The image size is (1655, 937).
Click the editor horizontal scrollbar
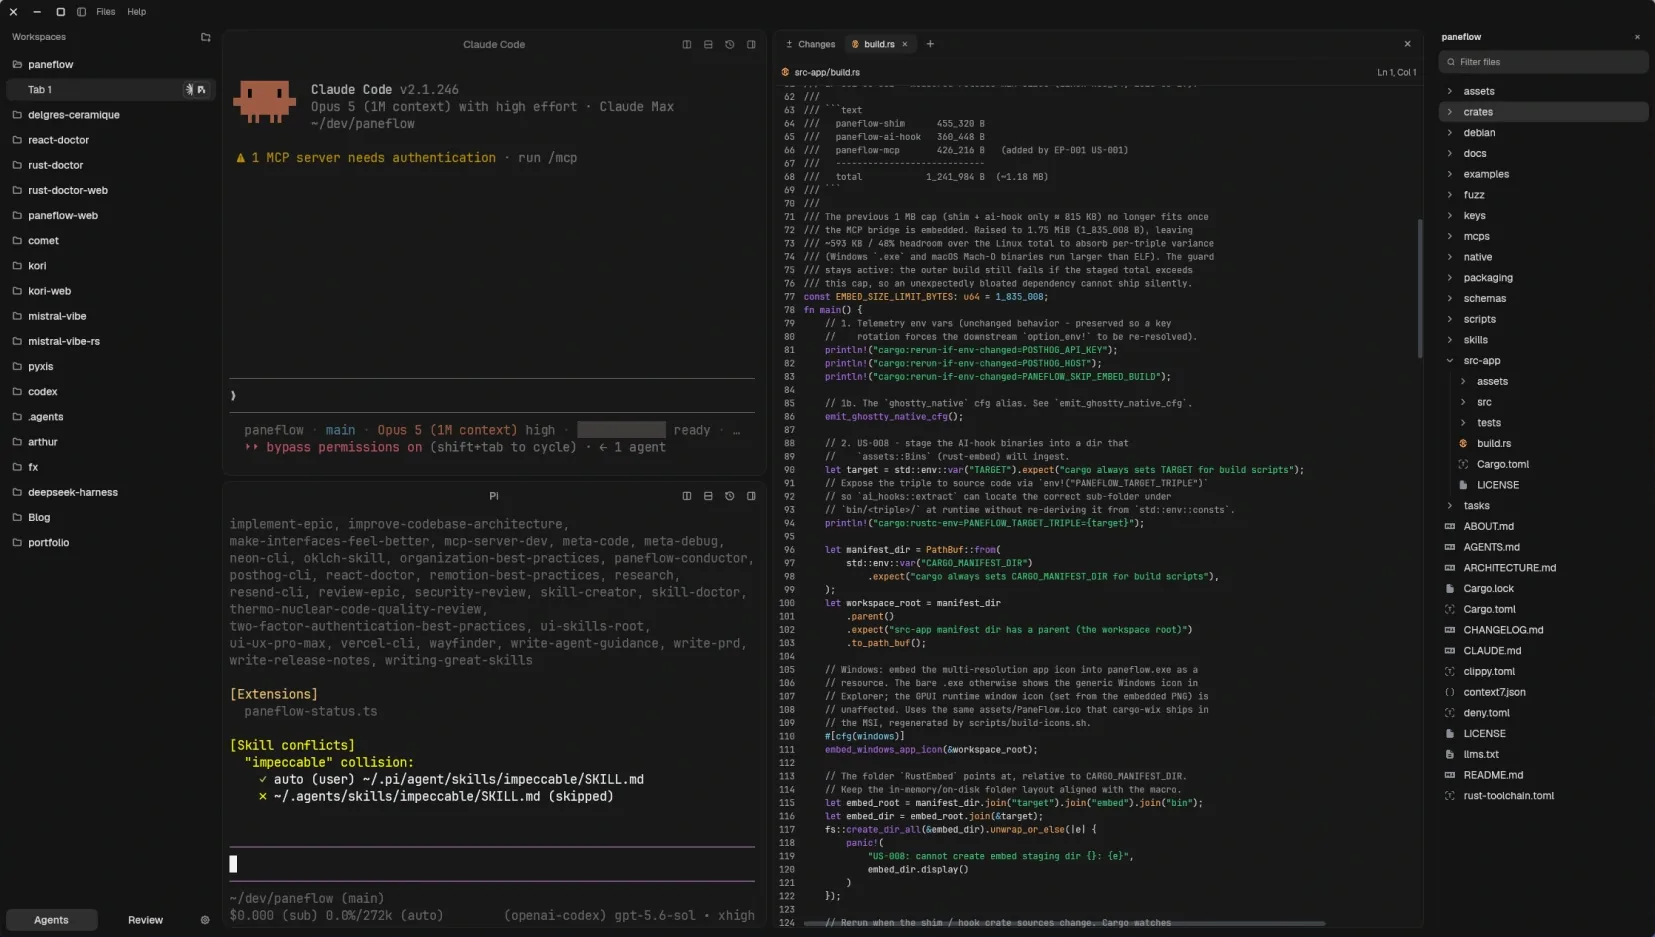[x=1064, y=923]
